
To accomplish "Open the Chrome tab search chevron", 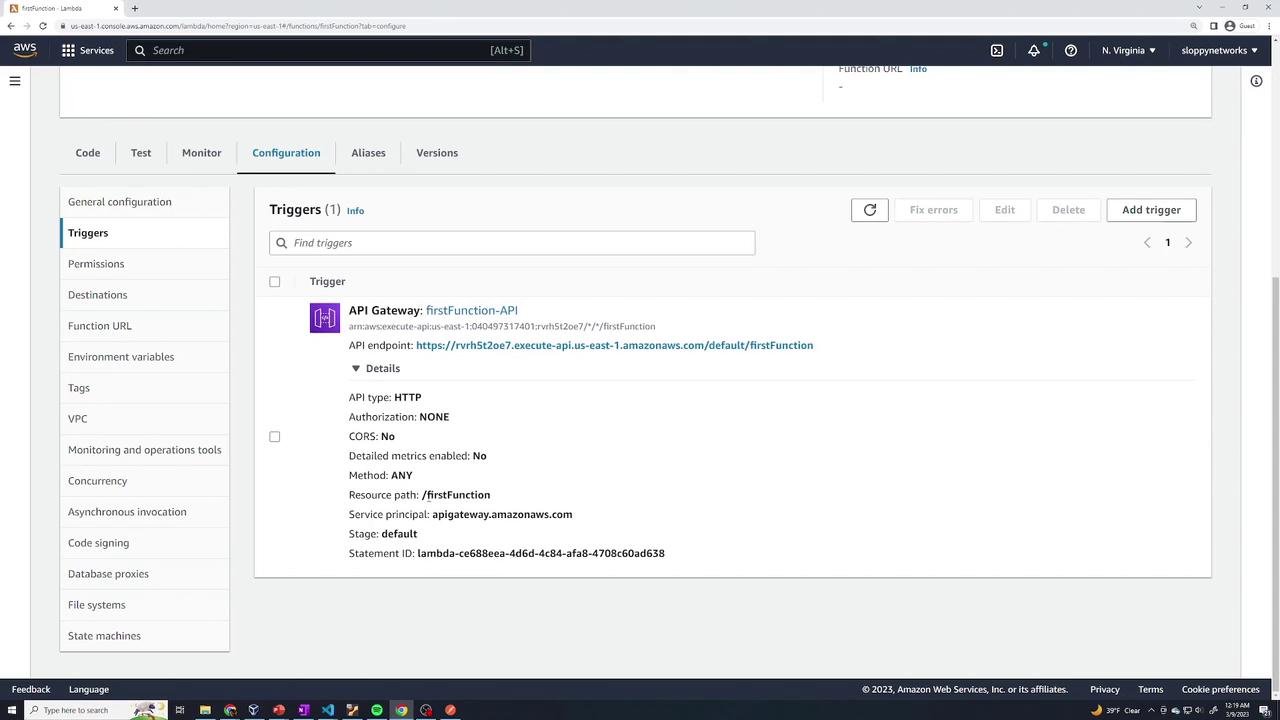I will coord(1199,8).
